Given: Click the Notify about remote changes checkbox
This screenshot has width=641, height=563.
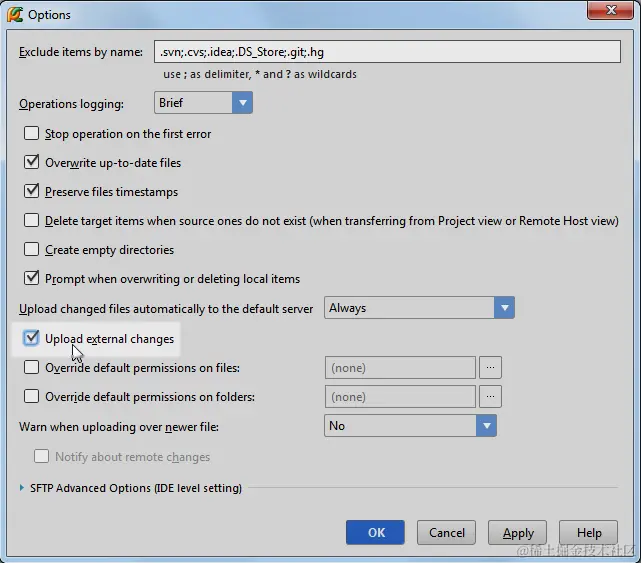Looking at the screenshot, I should tap(41, 456).
